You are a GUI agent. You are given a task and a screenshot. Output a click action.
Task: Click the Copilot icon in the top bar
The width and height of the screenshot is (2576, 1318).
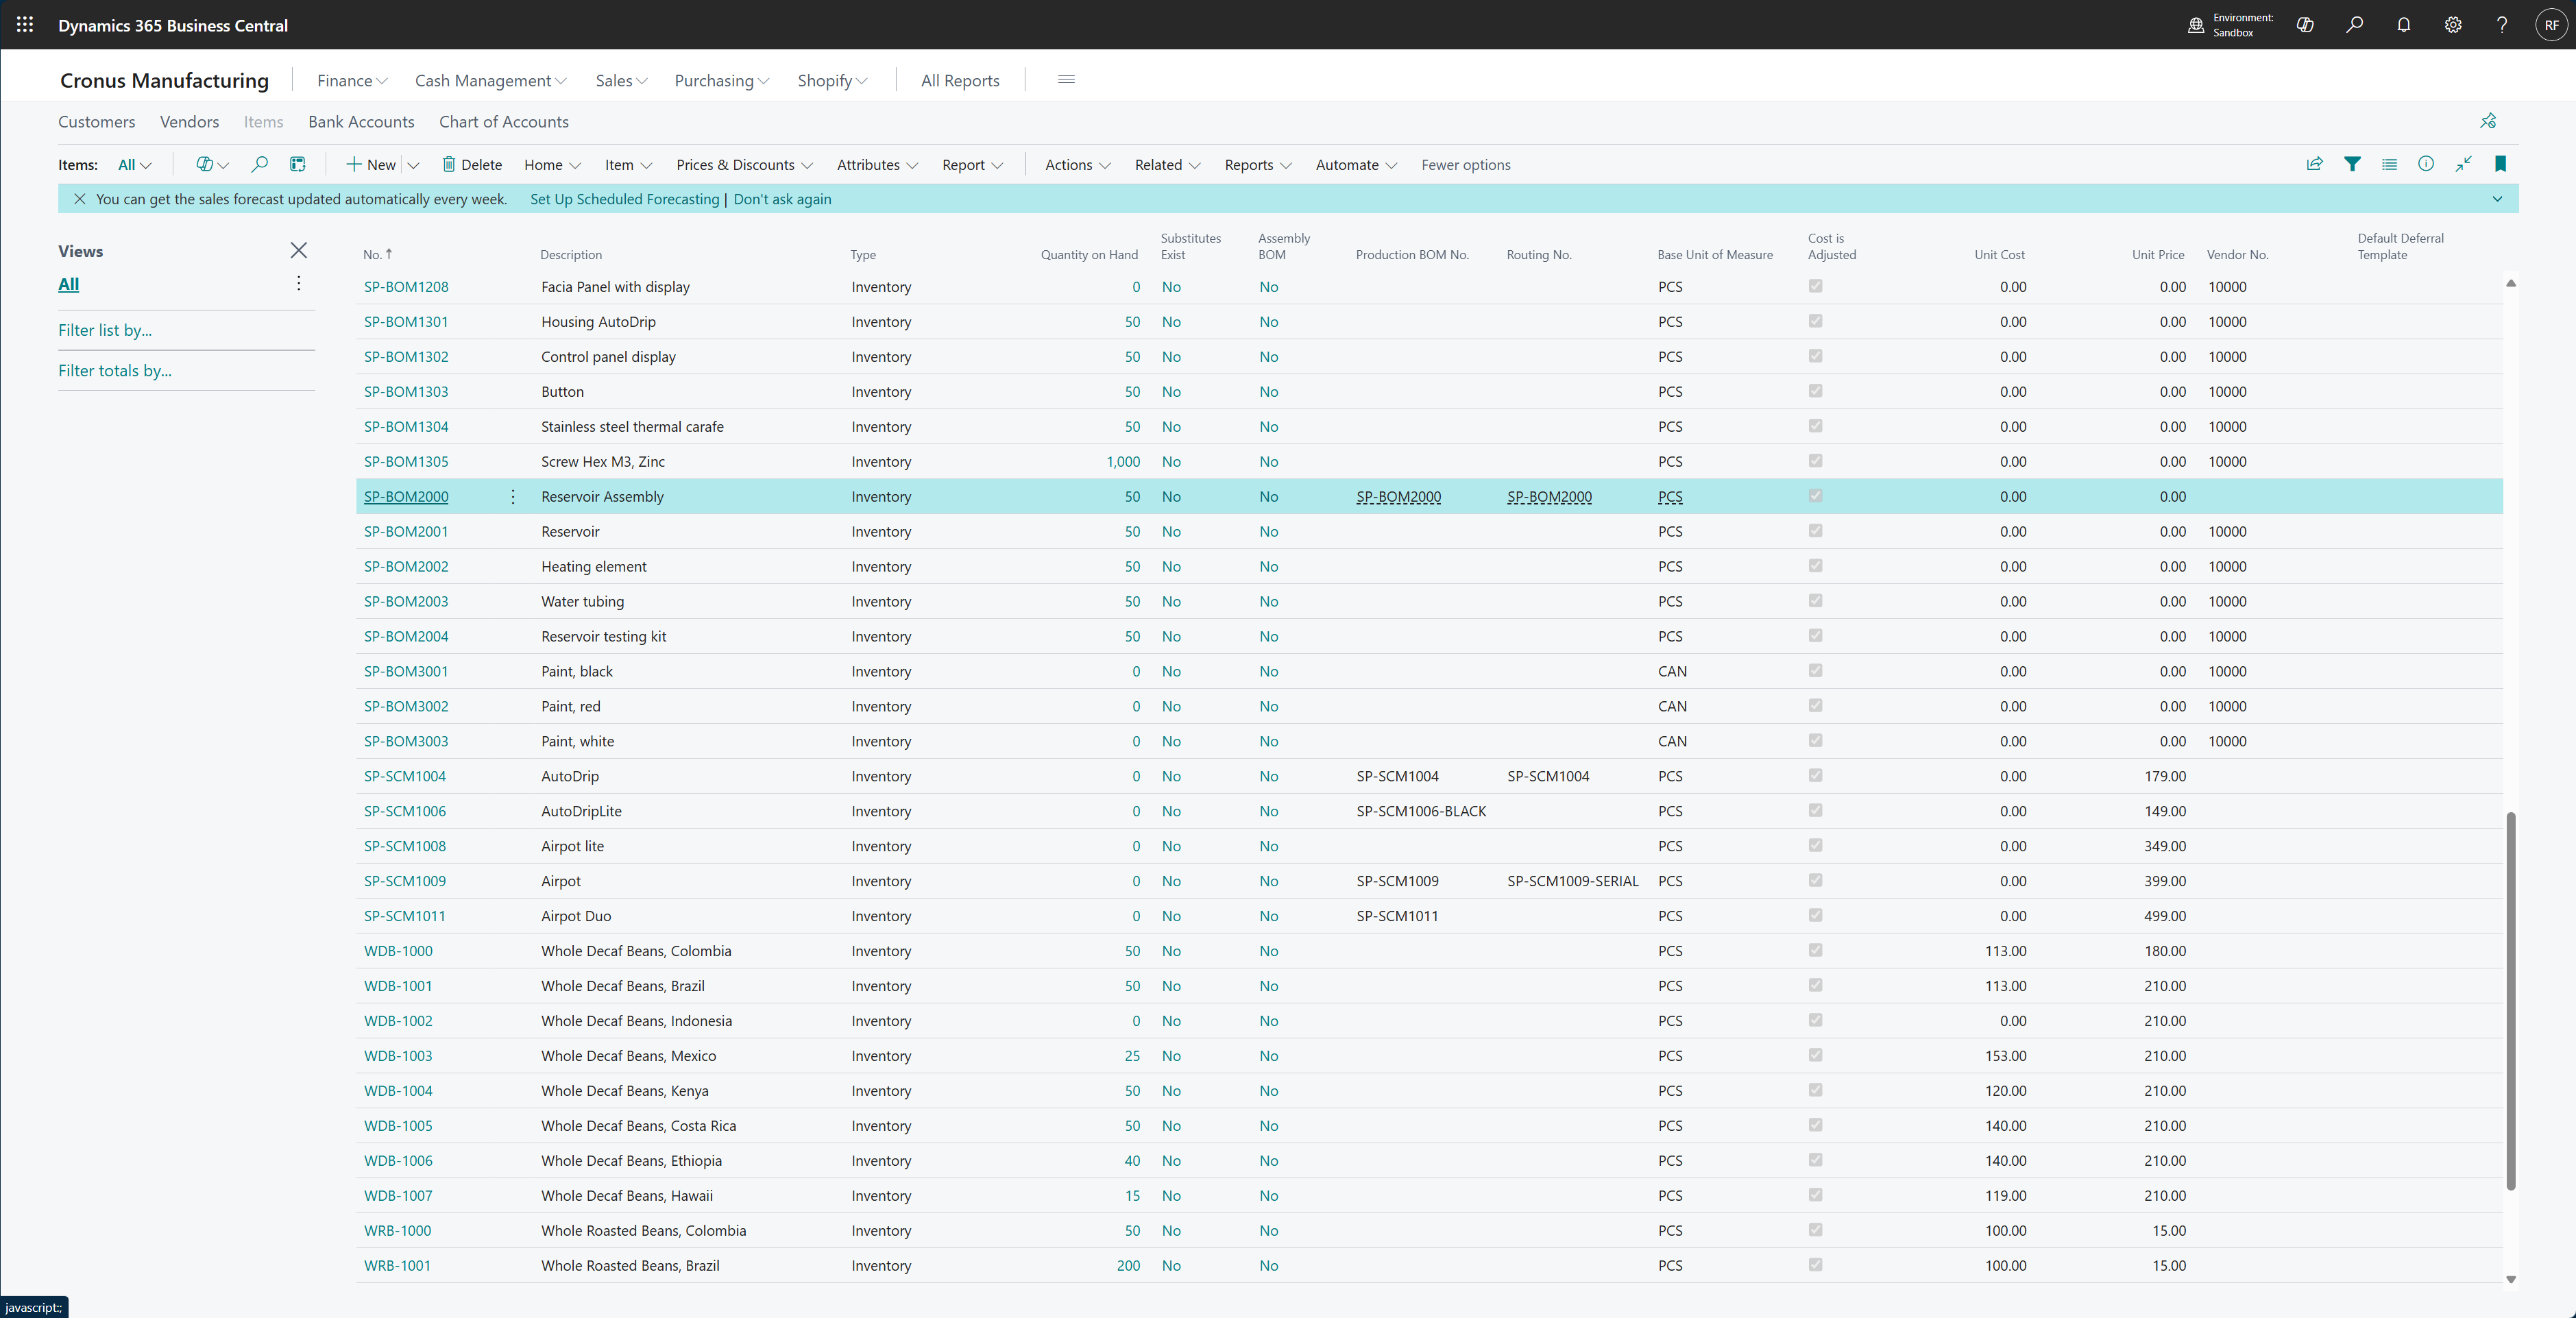[x=2305, y=25]
